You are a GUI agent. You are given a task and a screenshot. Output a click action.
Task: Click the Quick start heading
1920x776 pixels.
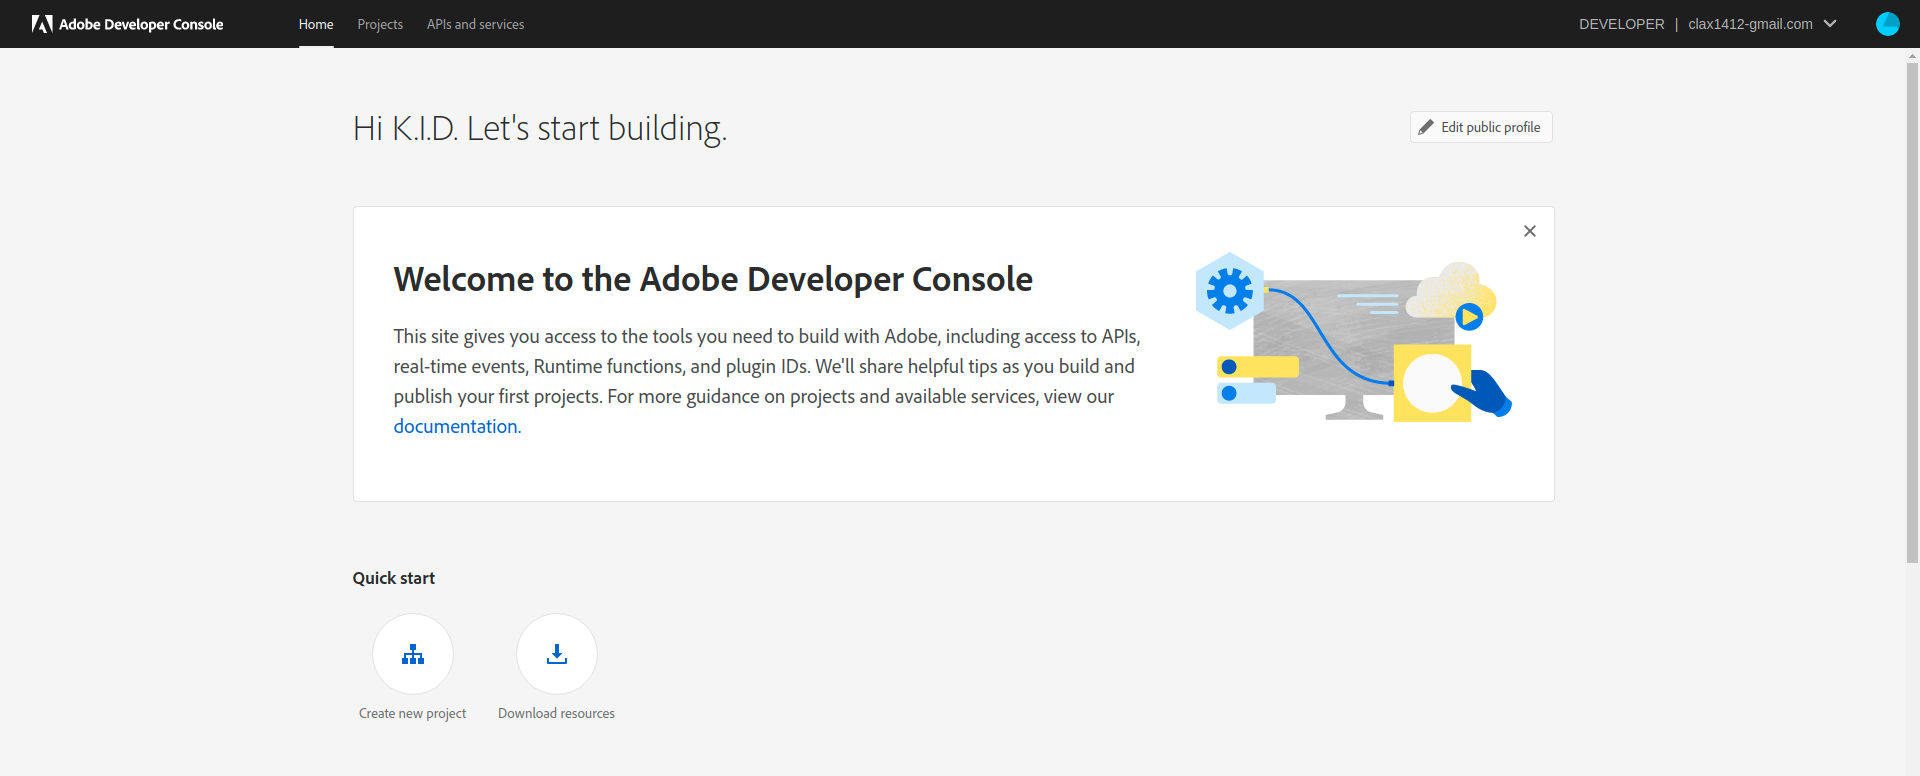click(393, 578)
